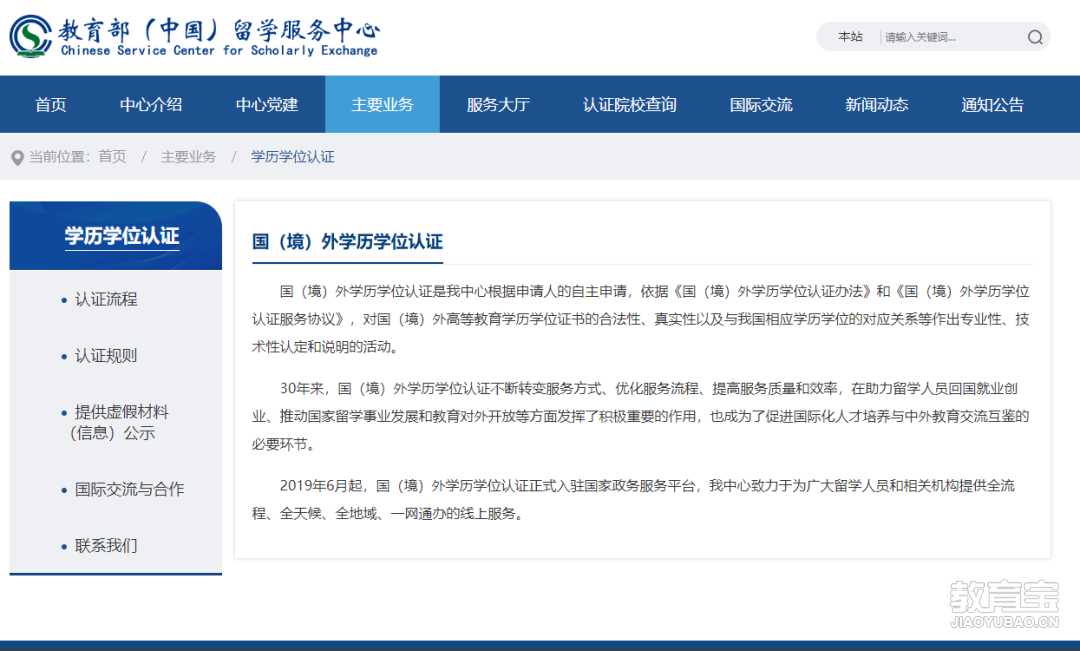Open the 本站 search scope selector
This screenshot has width=1080, height=651.
pyautogui.click(x=850, y=37)
